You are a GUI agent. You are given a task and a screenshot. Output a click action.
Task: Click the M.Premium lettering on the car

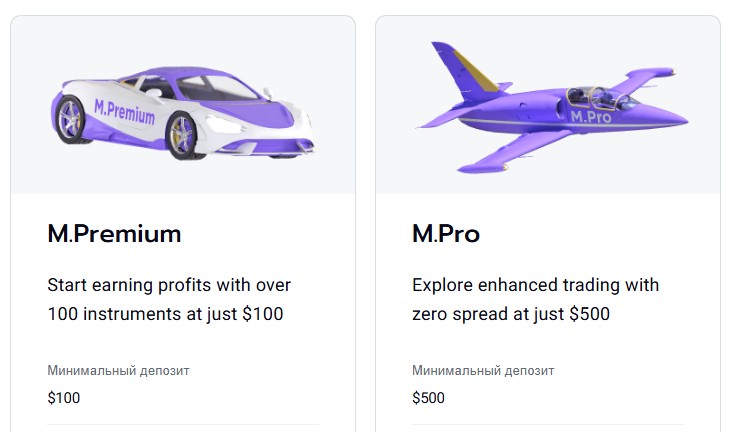[x=124, y=112]
